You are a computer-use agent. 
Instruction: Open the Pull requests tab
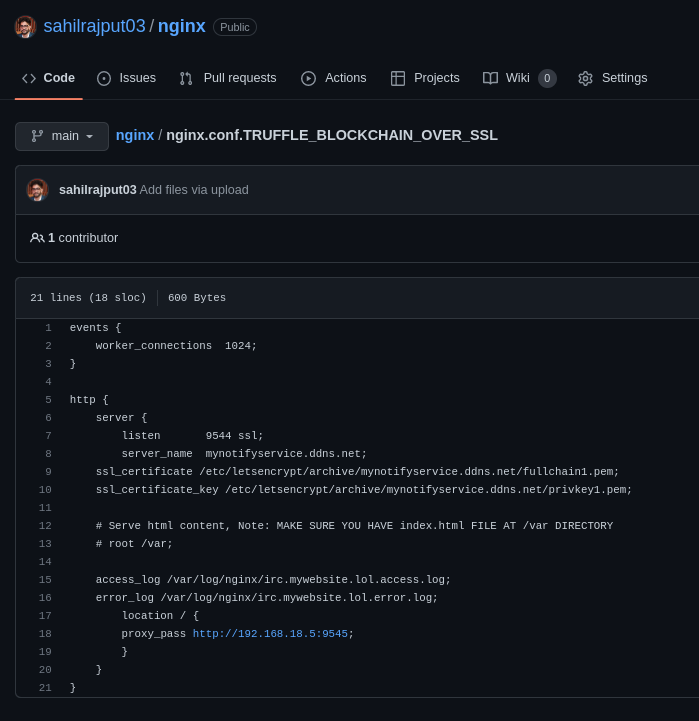(x=228, y=78)
